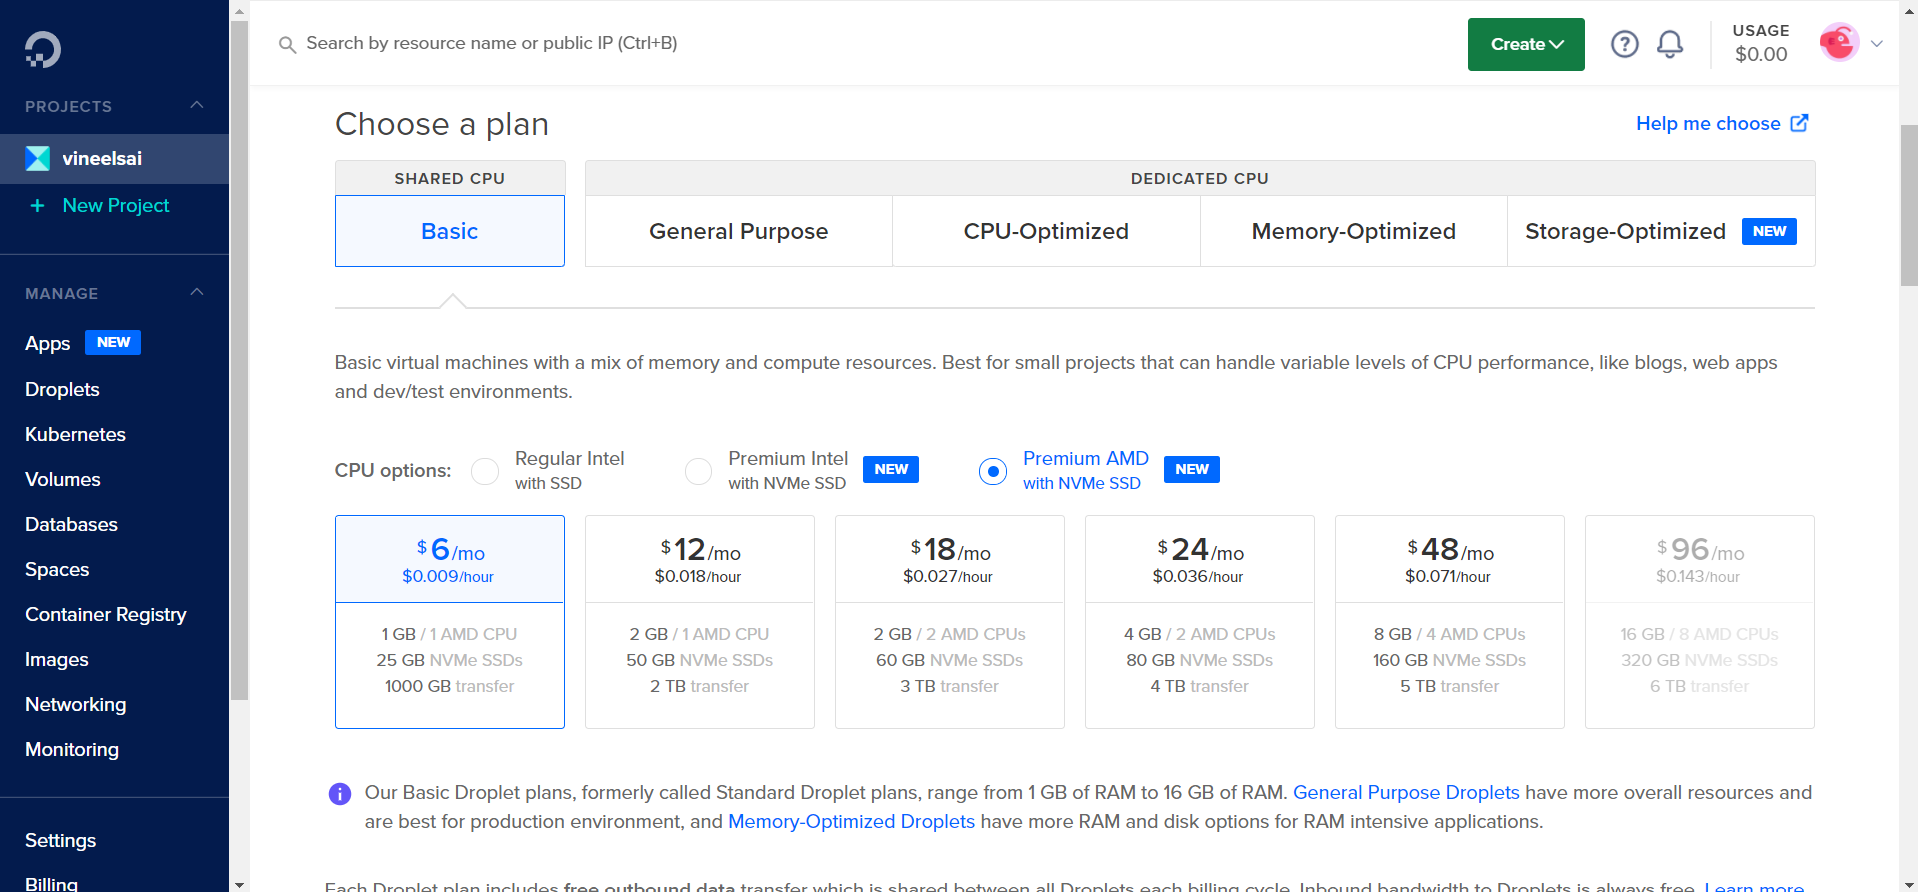
Task: Click the plus icon beside New Project
Action: point(38,205)
